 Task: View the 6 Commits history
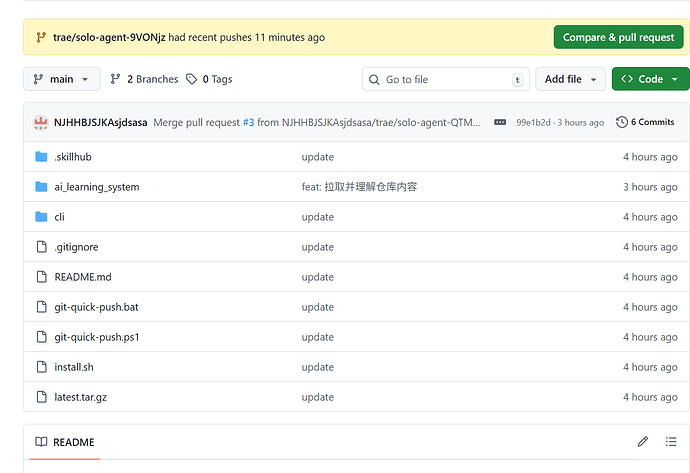point(645,122)
